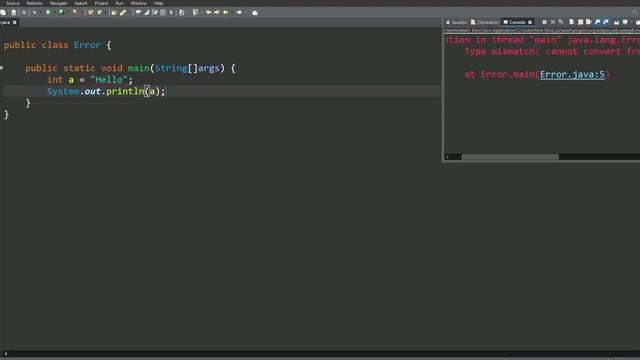Launch Coverage run icon
640x360 pixels.
pyautogui.click(x=61, y=13)
